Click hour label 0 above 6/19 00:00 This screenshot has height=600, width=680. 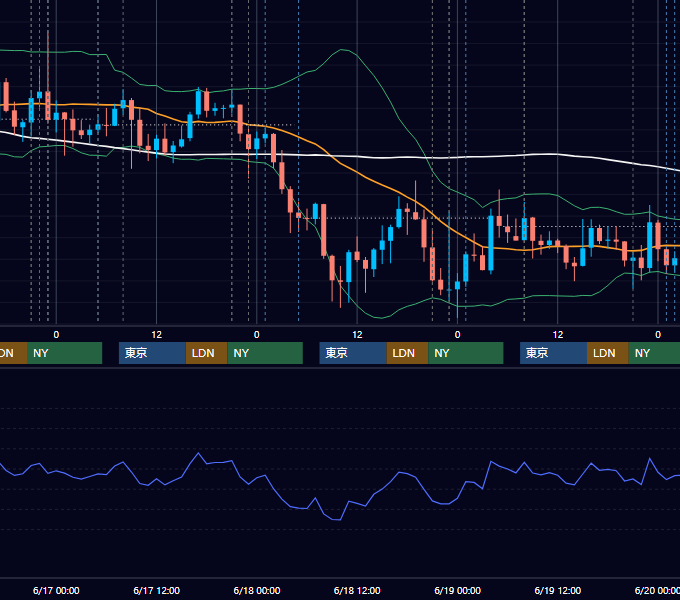(x=458, y=335)
